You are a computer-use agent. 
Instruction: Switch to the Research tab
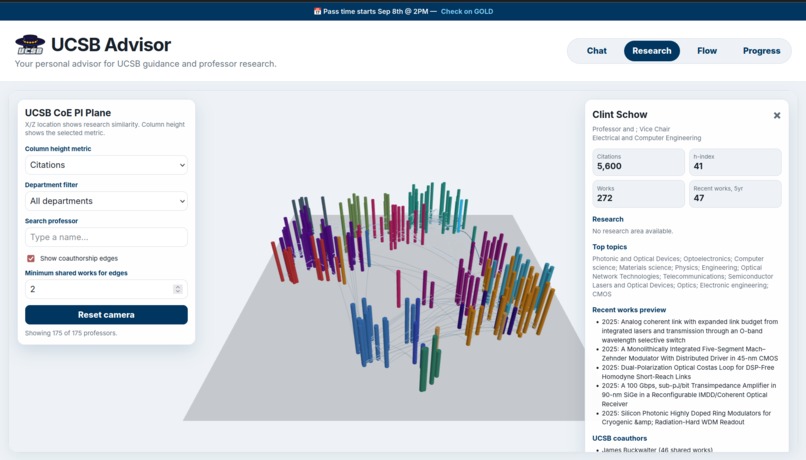(x=651, y=51)
